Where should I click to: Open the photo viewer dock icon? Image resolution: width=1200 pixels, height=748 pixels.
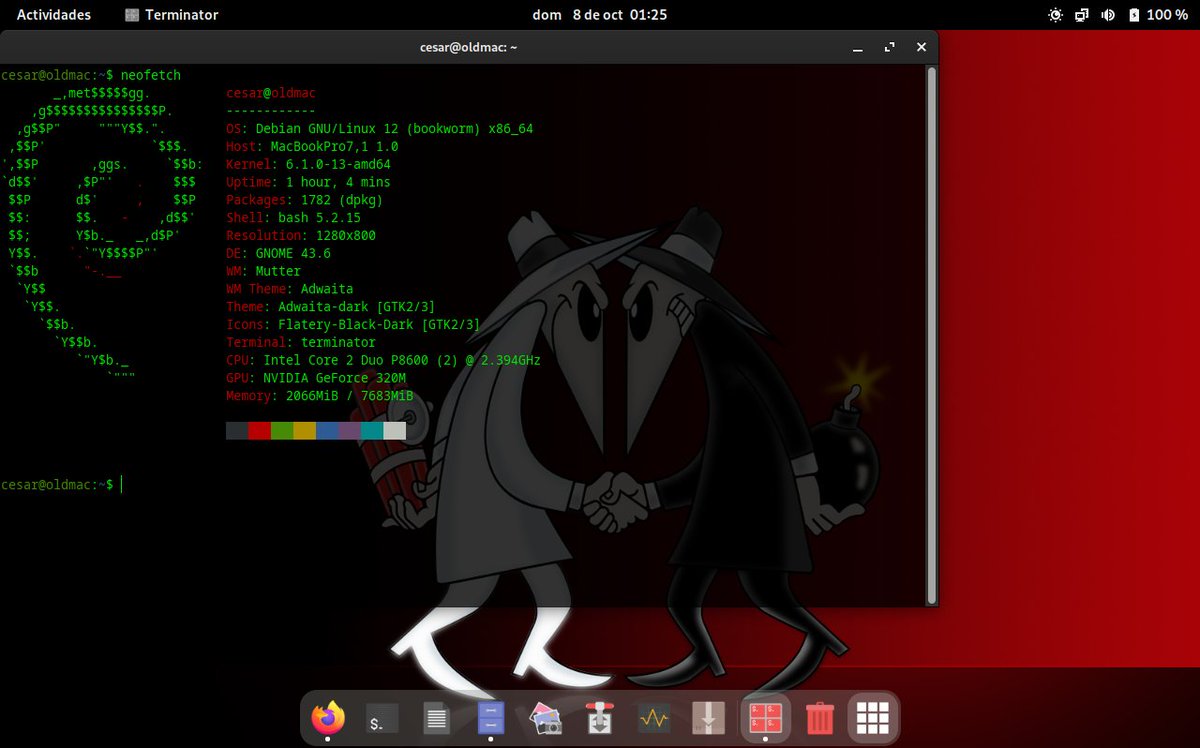click(x=545, y=717)
